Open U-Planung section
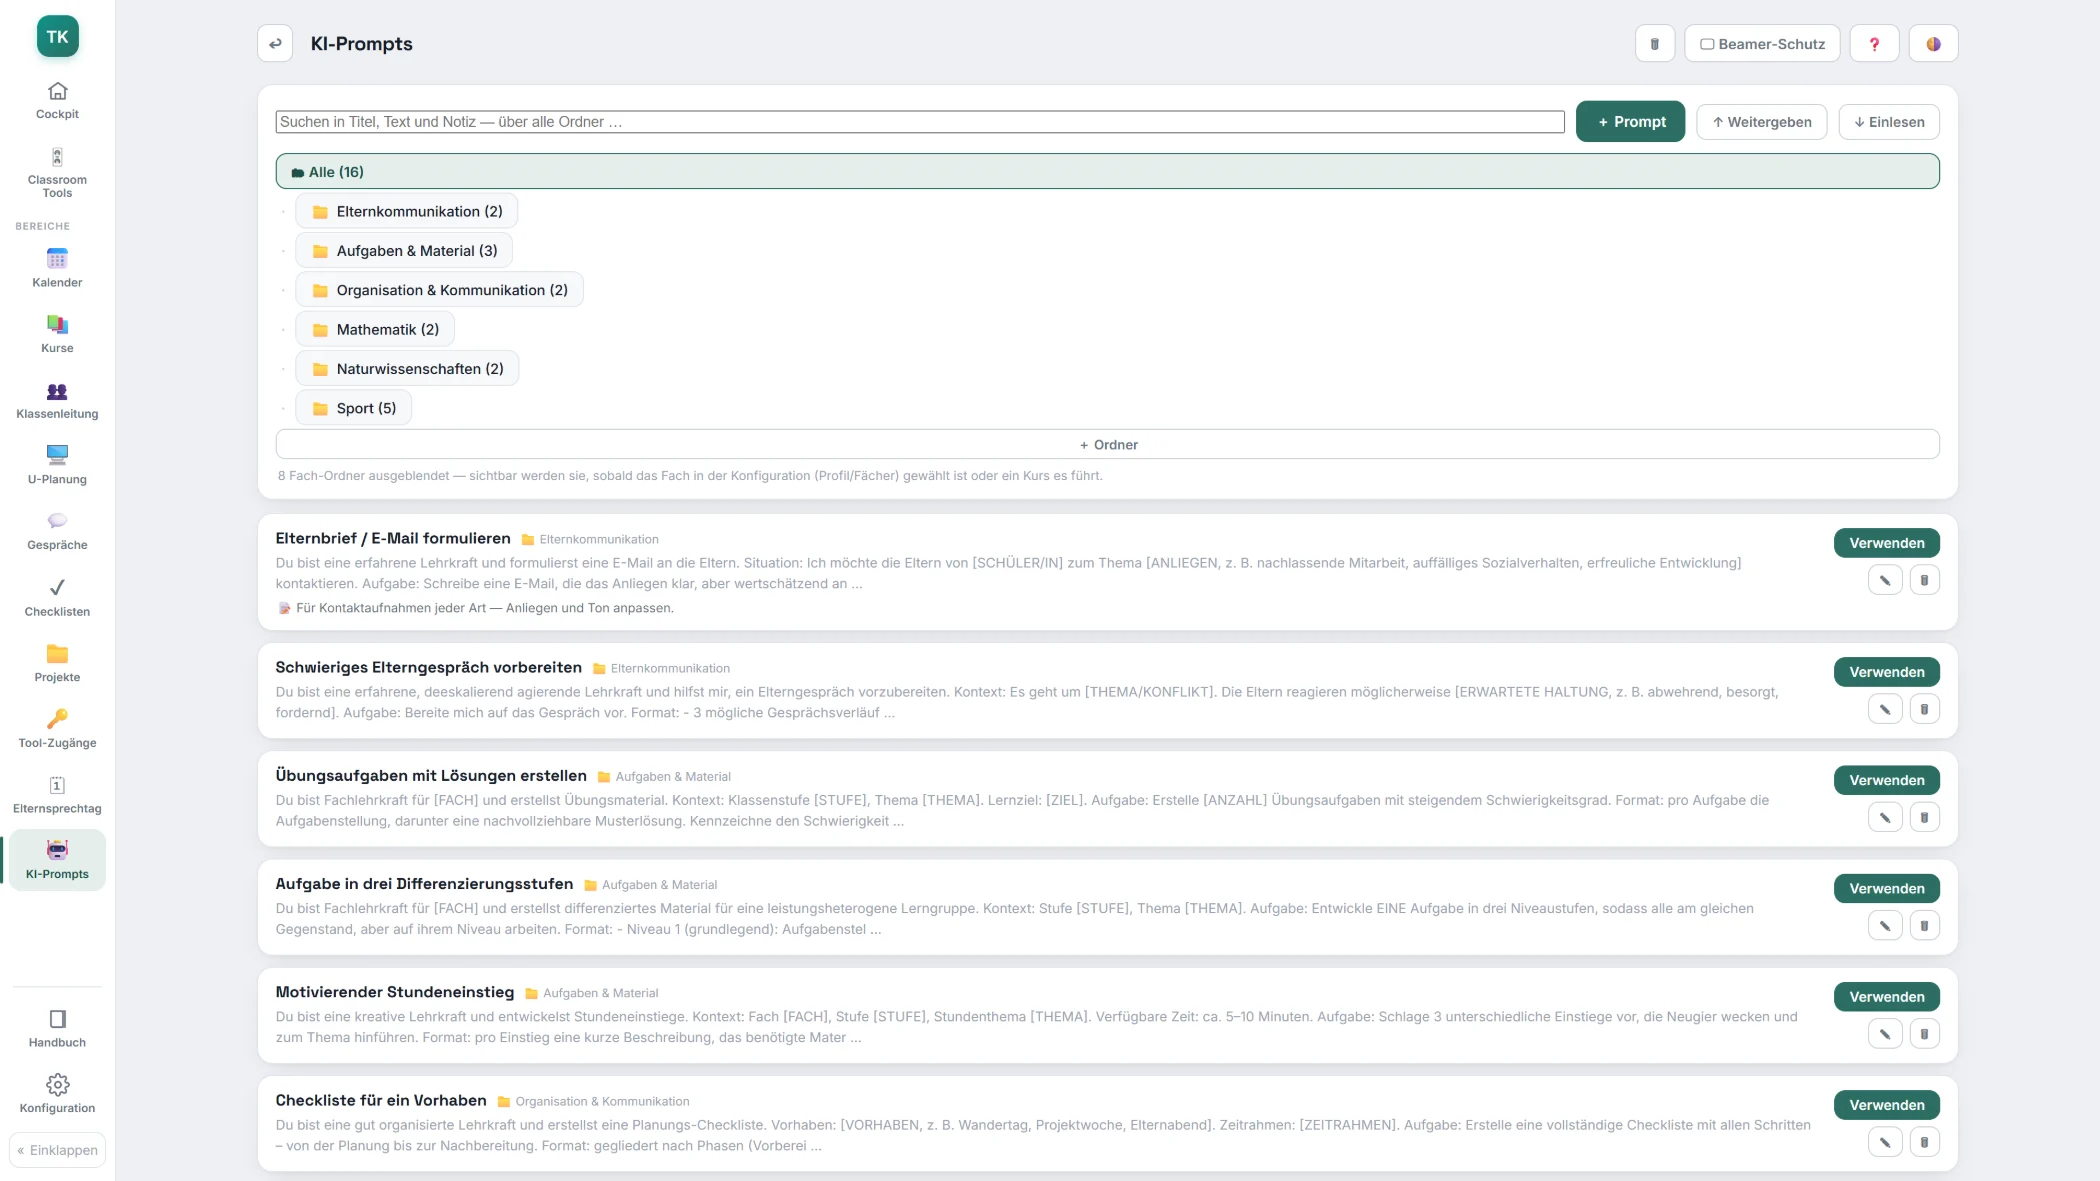The image size is (2100, 1181). 57,466
